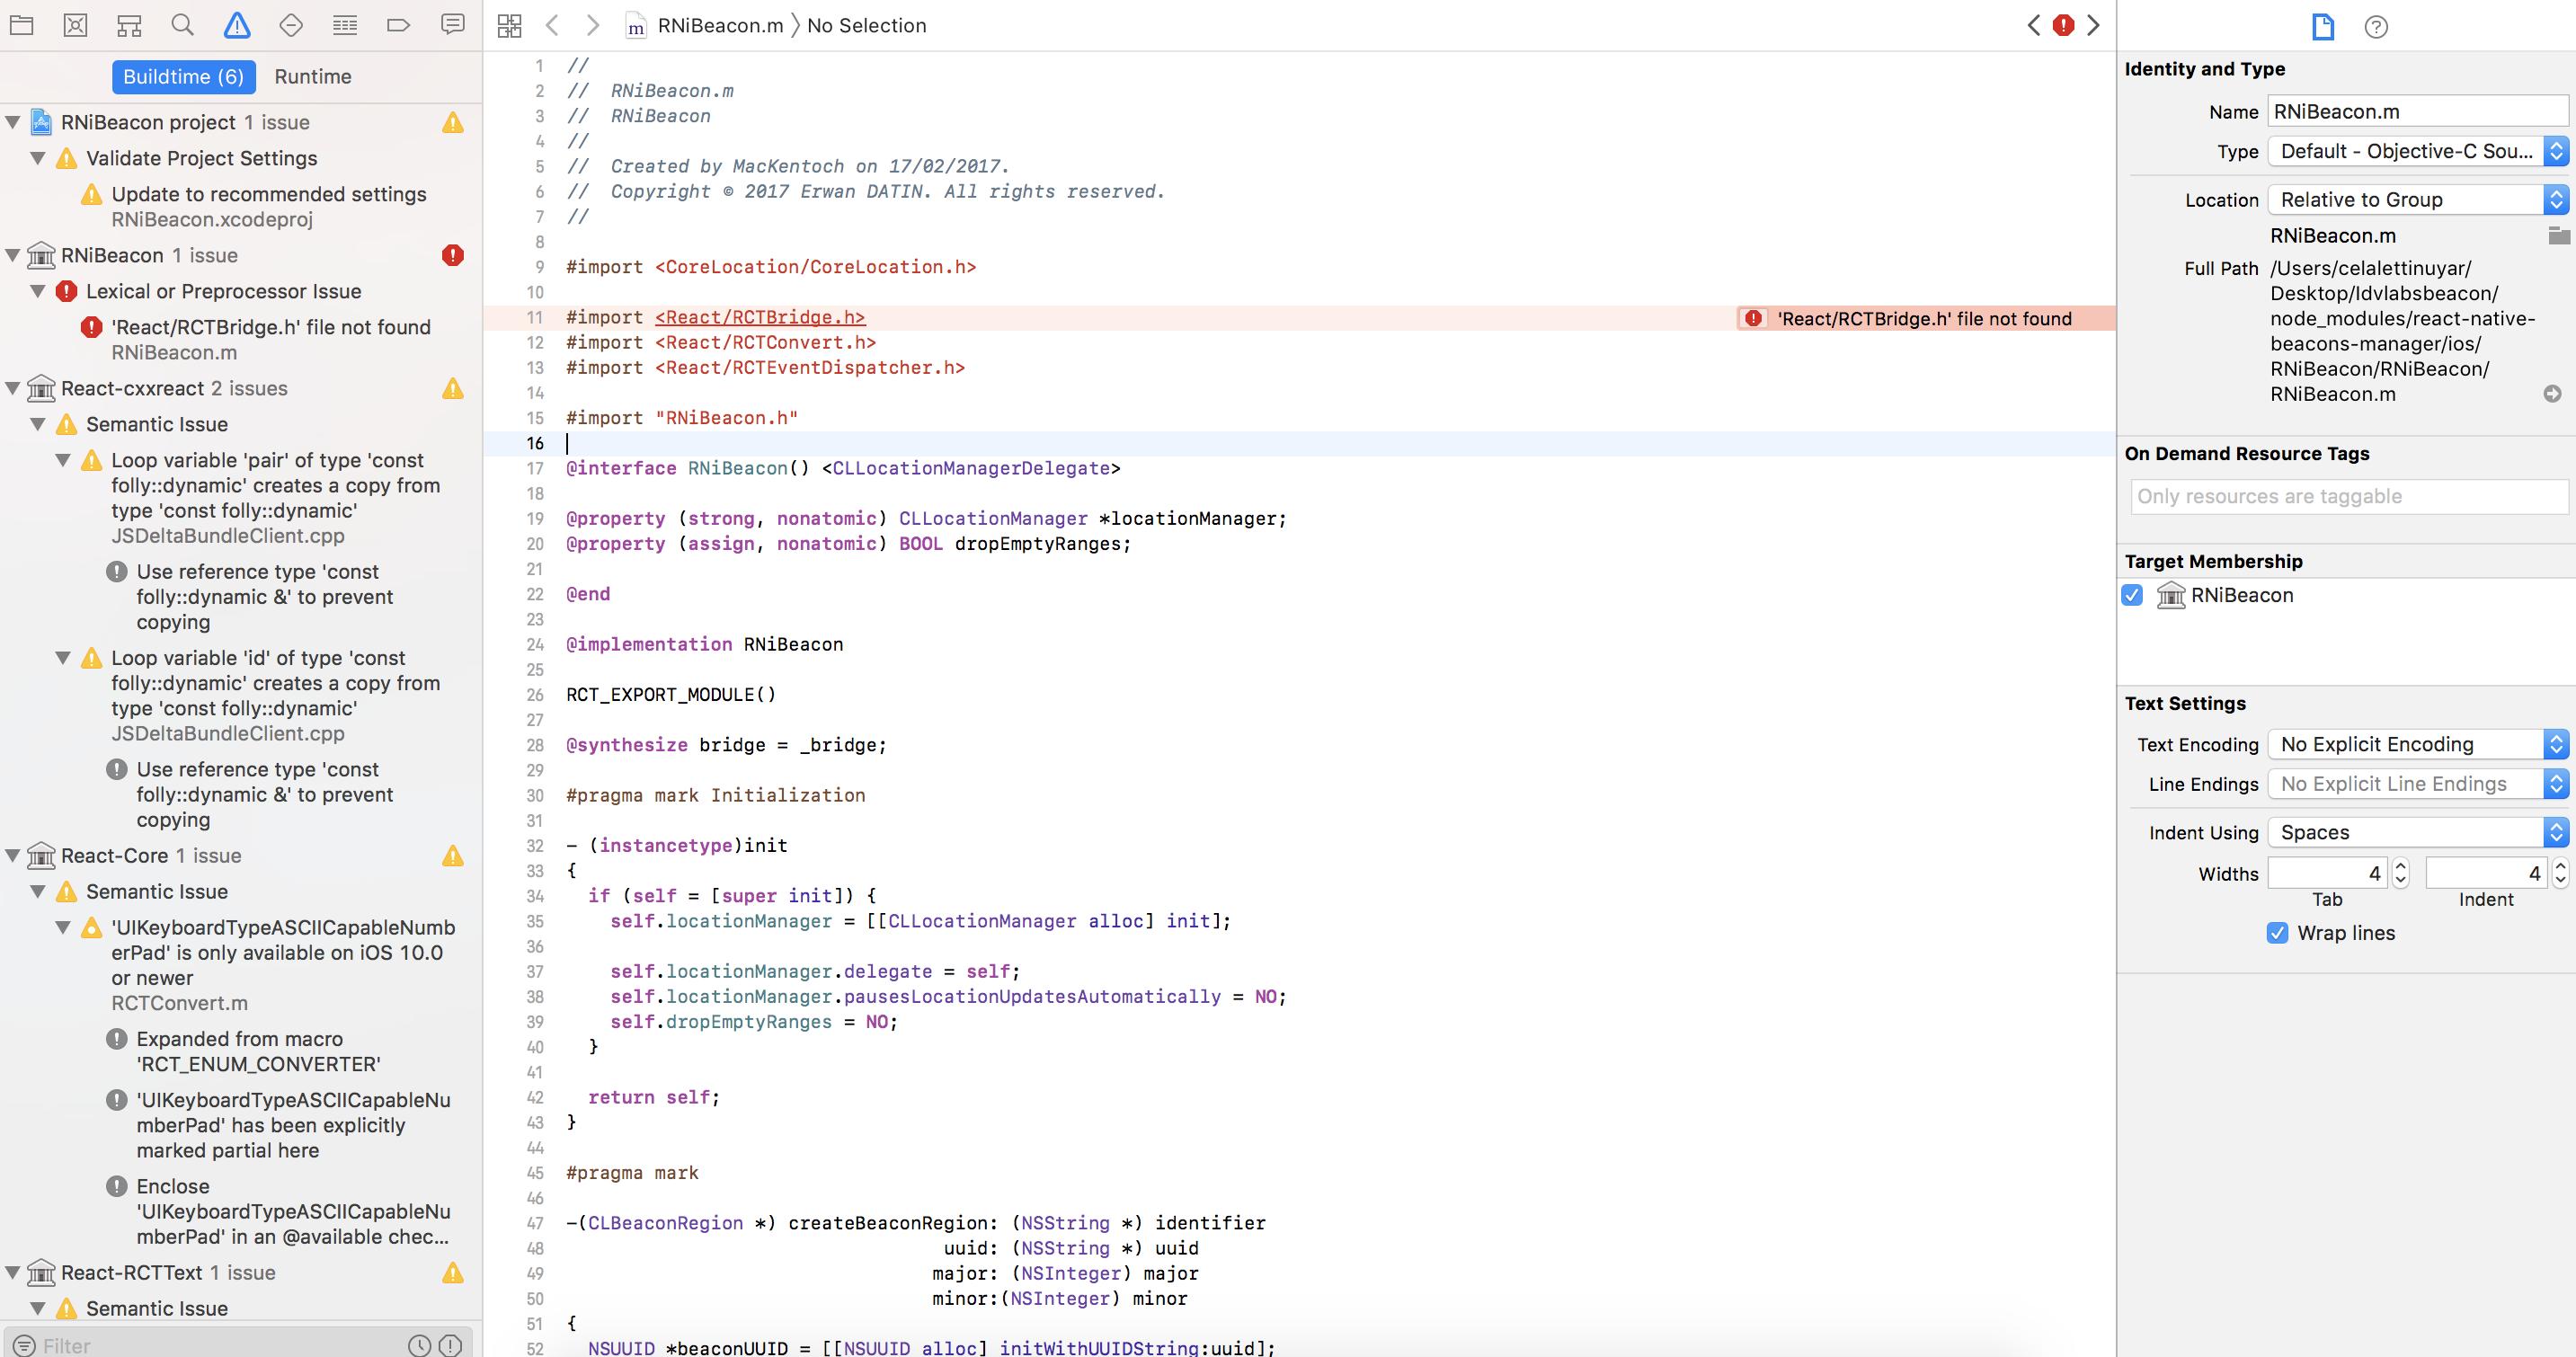Increase the Tab width stepper

click(2400, 866)
